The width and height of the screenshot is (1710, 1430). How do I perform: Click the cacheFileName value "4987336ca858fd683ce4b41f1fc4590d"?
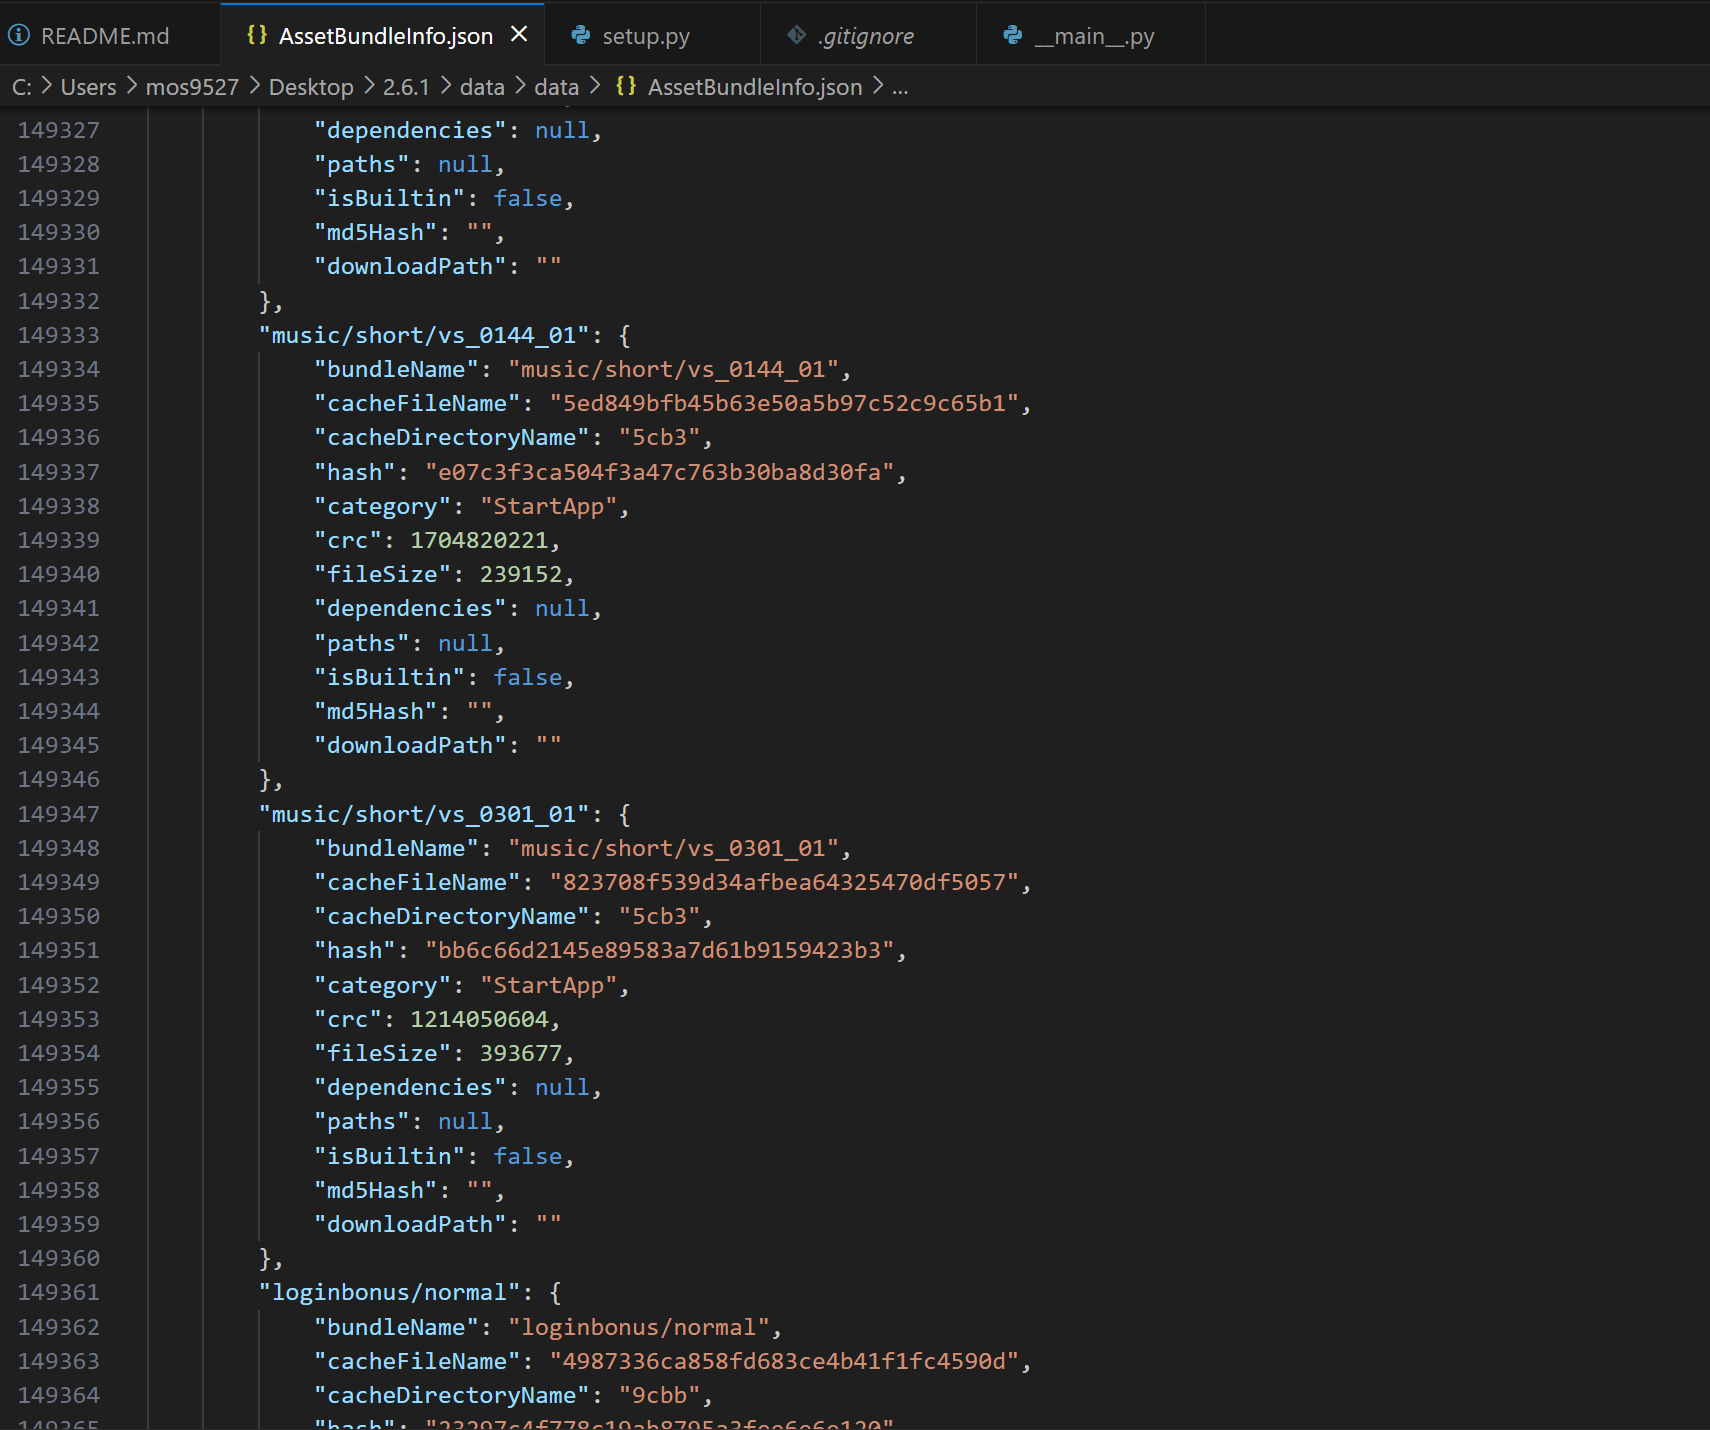tap(784, 1361)
